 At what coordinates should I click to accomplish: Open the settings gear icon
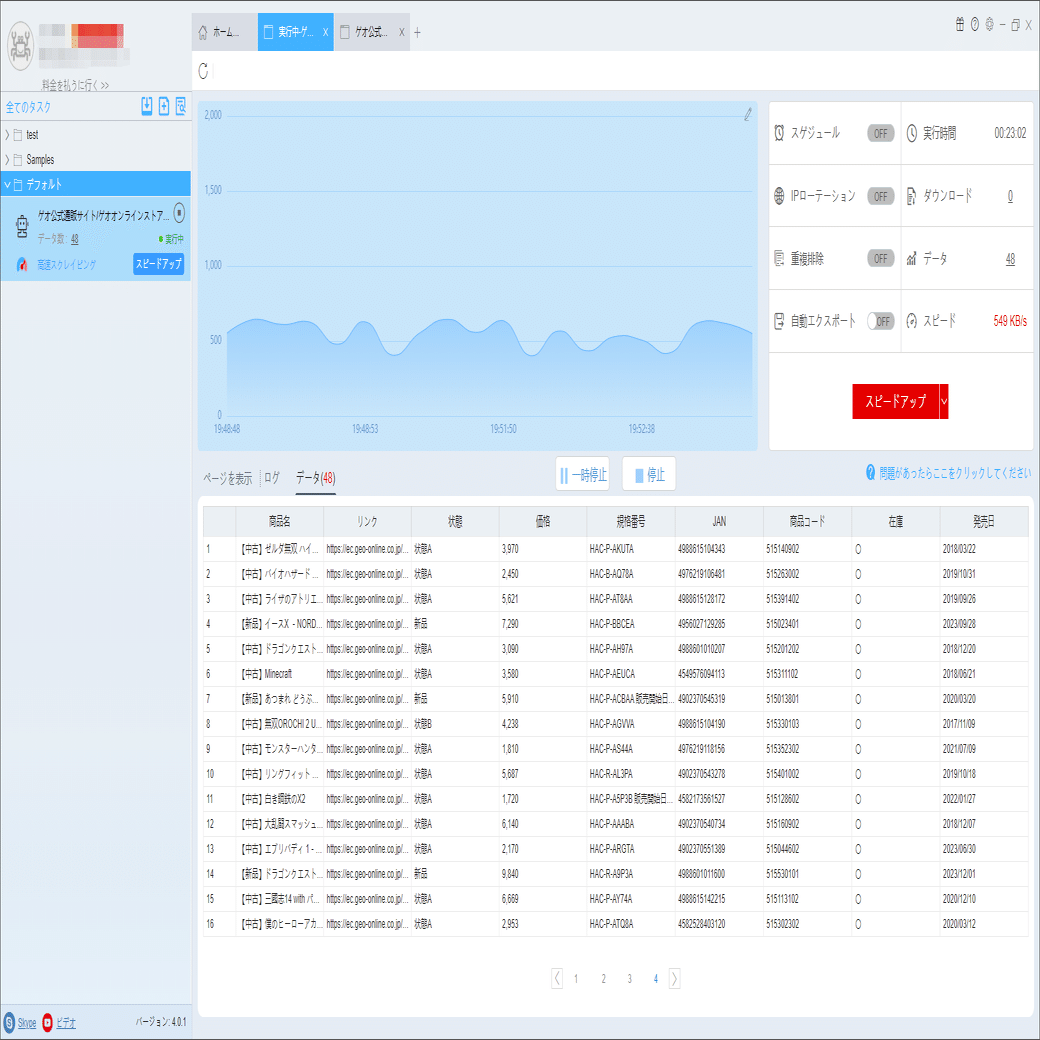click(989, 25)
